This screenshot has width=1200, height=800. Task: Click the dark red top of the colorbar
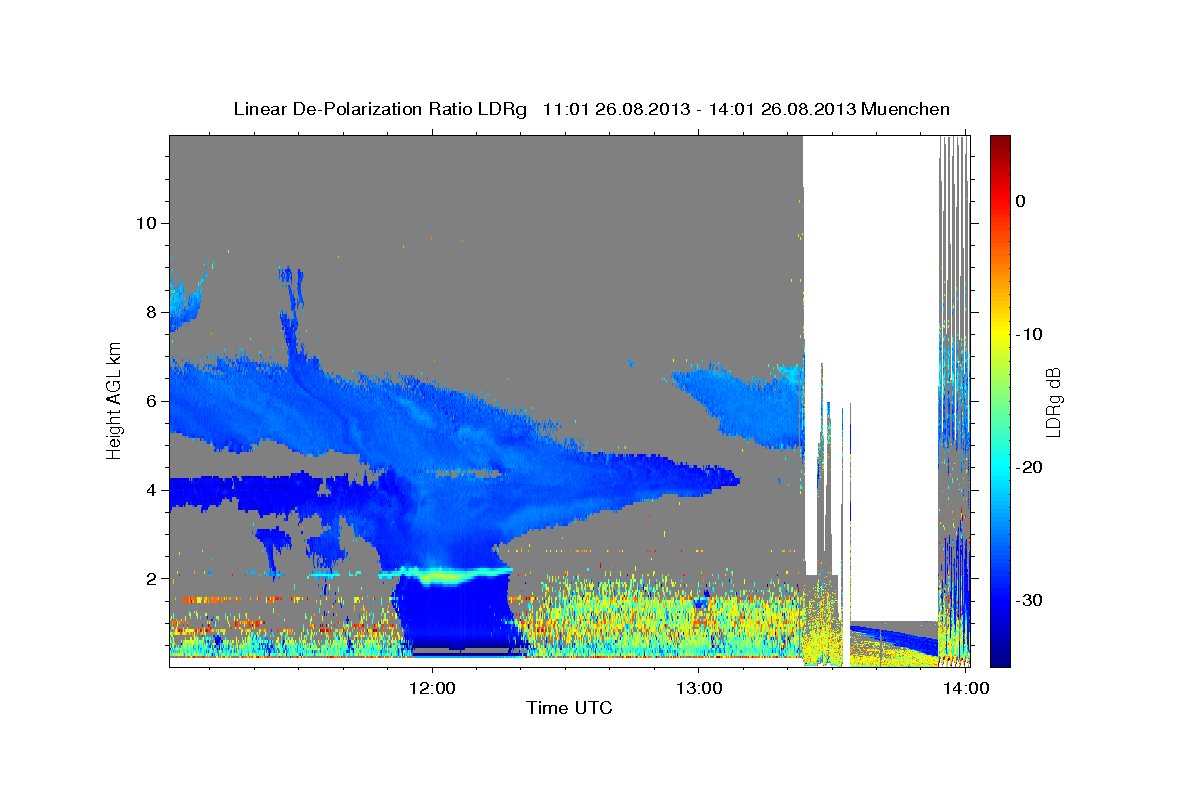pos(1000,143)
